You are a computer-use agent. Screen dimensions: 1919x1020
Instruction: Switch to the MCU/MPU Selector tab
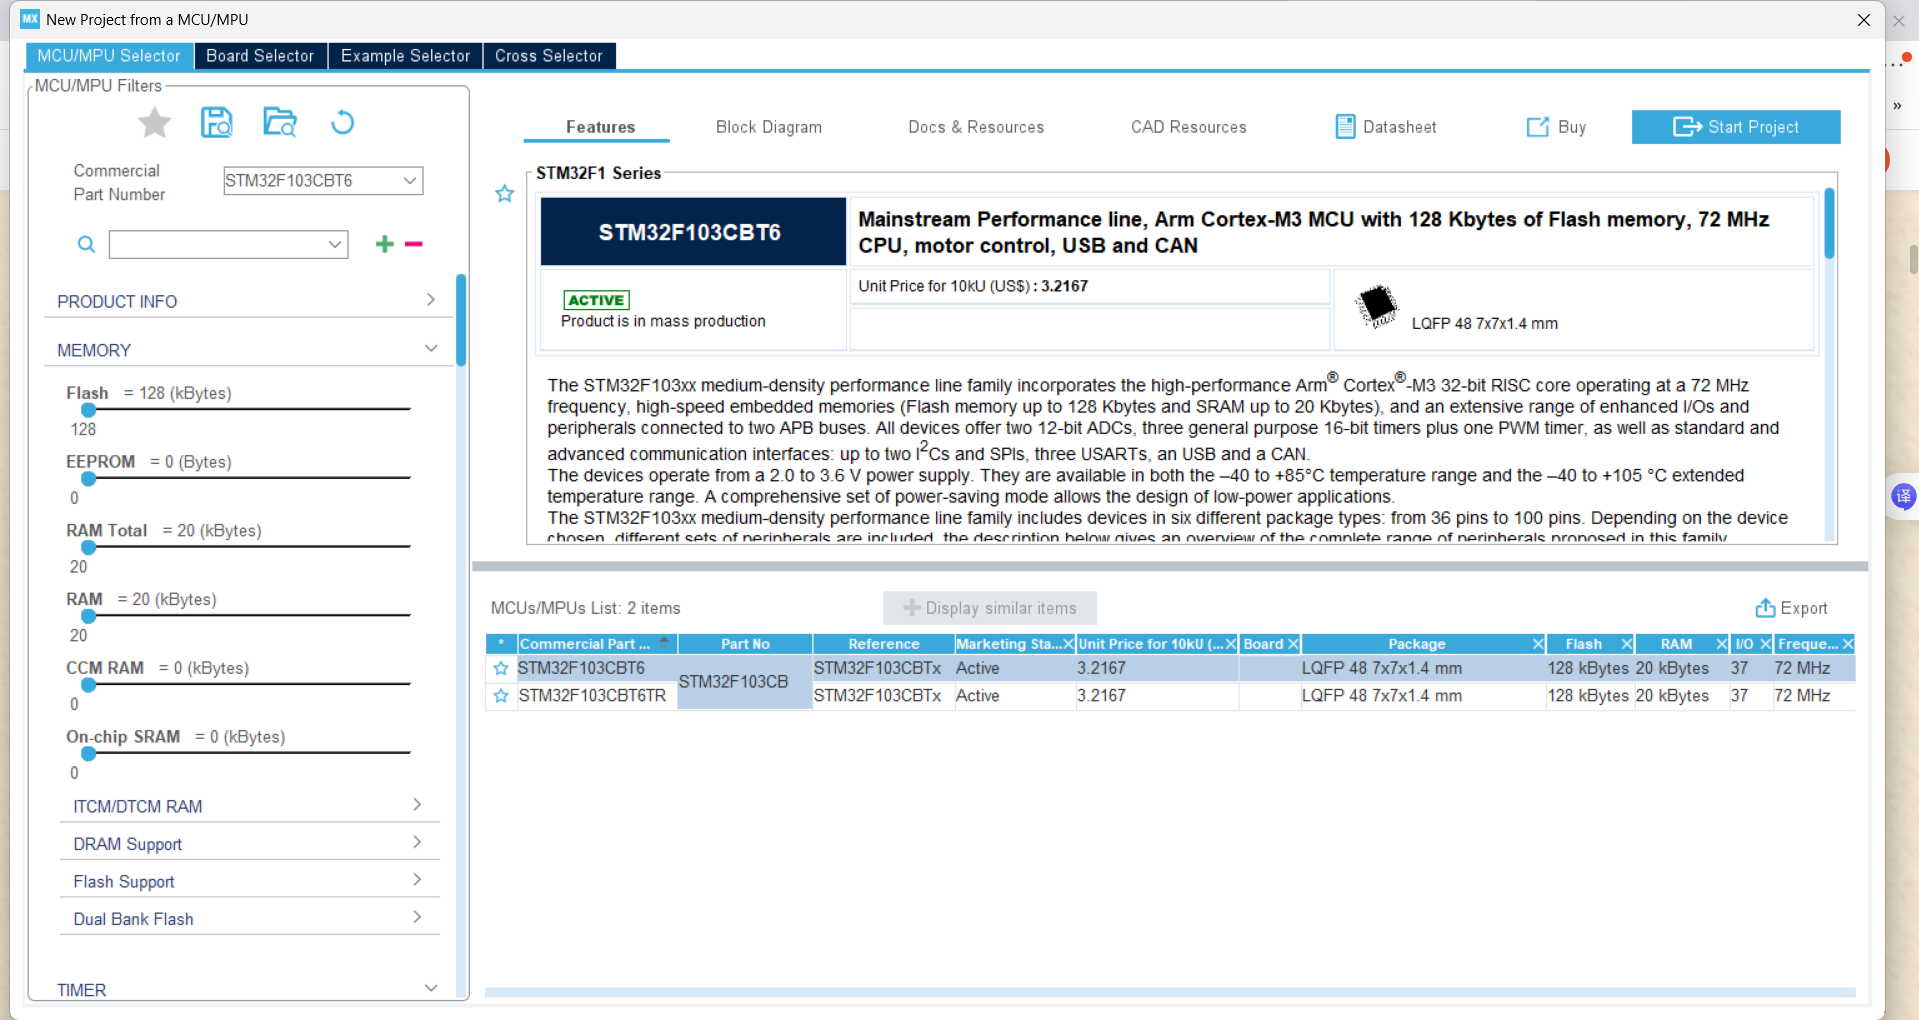click(x=109, y=56)
